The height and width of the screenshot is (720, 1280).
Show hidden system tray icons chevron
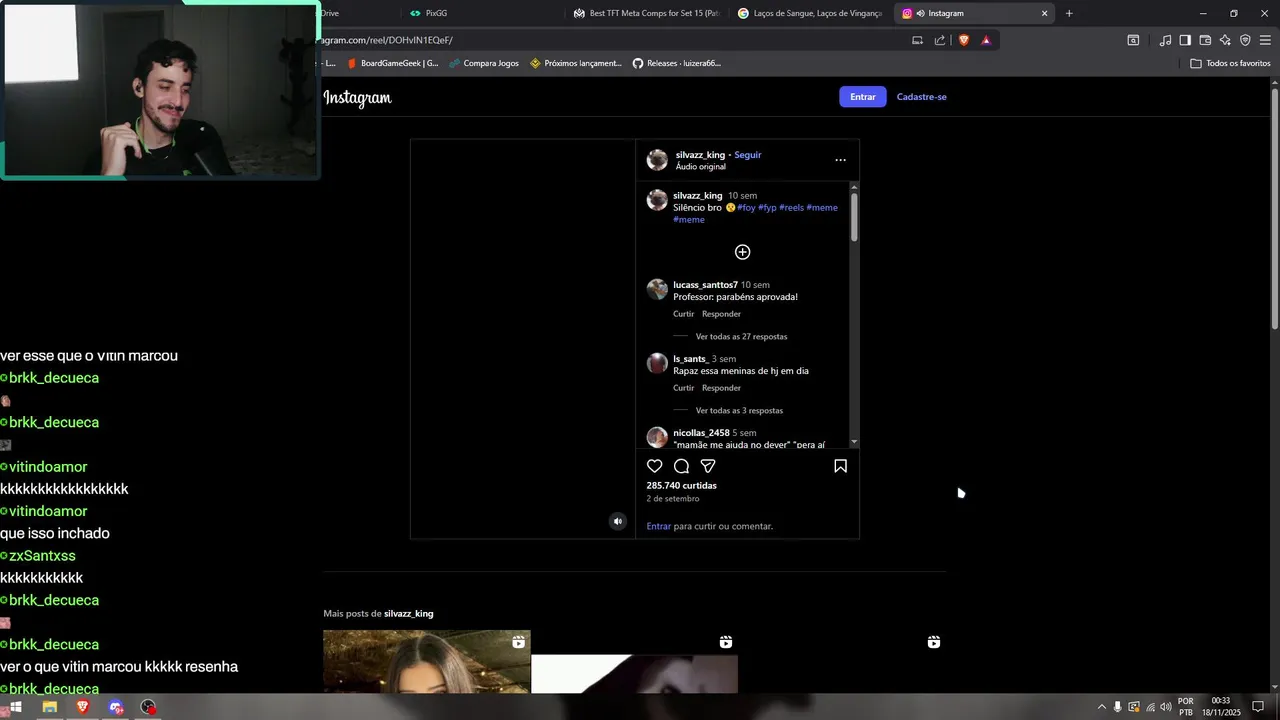pos(1101,707)
